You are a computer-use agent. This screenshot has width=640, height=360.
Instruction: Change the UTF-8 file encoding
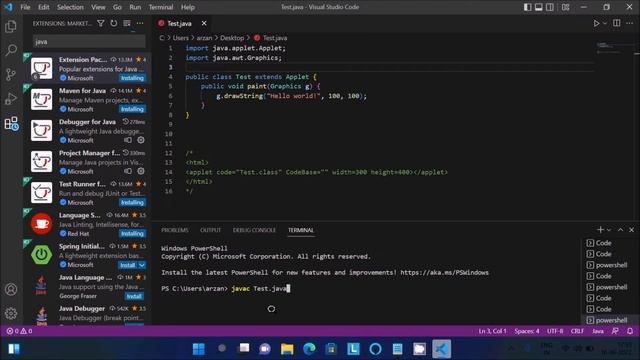pyautogui.click(x=555, y=331)
